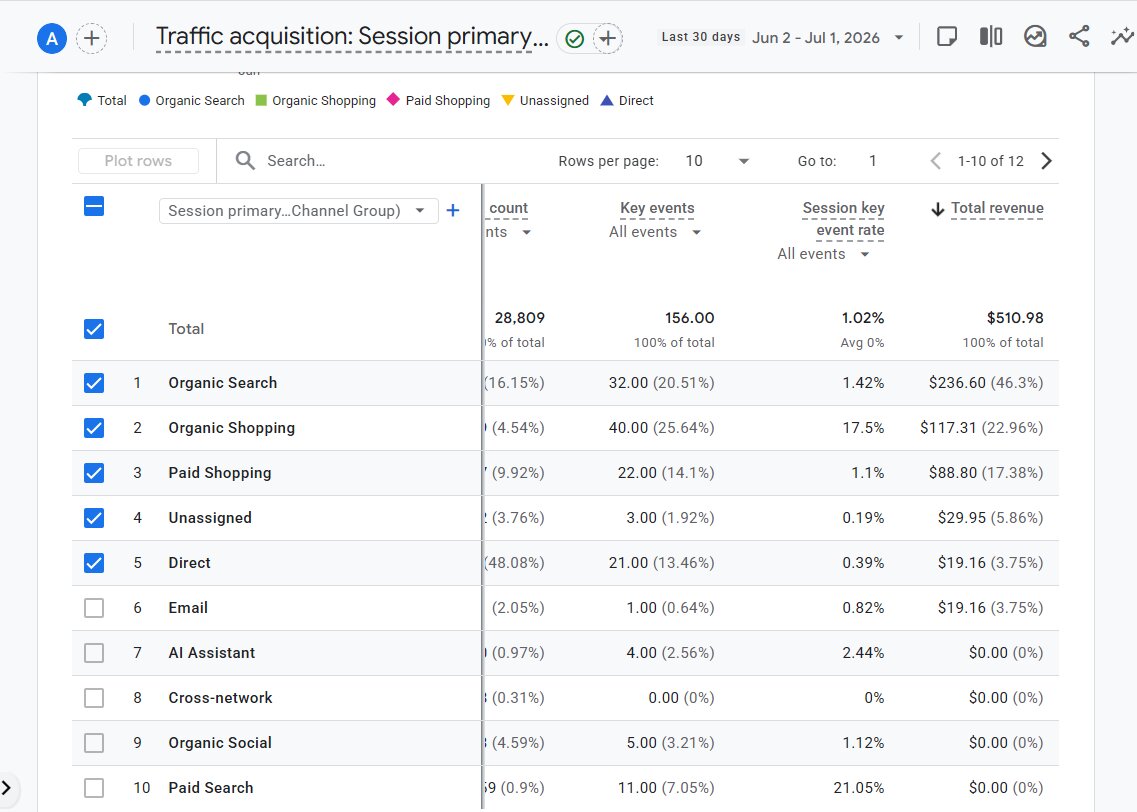This screenshot has width=1137, height=812.
Task: Click the descending sort arrow by Total revenue
Action: point(937,210)
